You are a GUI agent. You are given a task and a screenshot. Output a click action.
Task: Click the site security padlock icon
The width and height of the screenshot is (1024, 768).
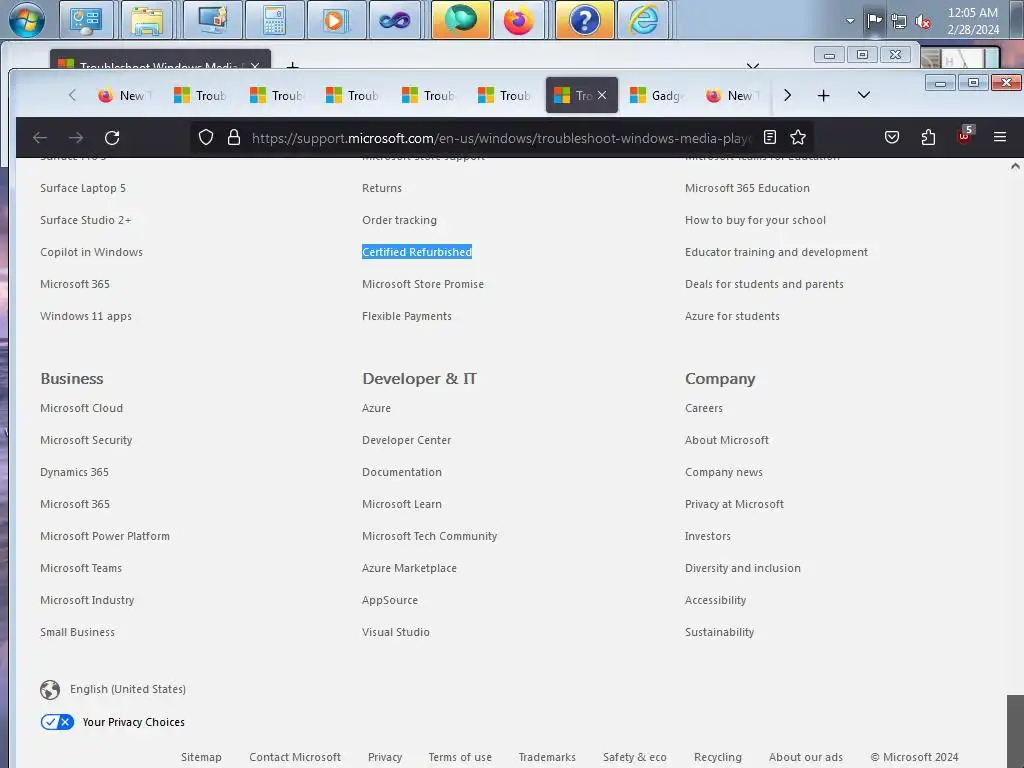234,137
